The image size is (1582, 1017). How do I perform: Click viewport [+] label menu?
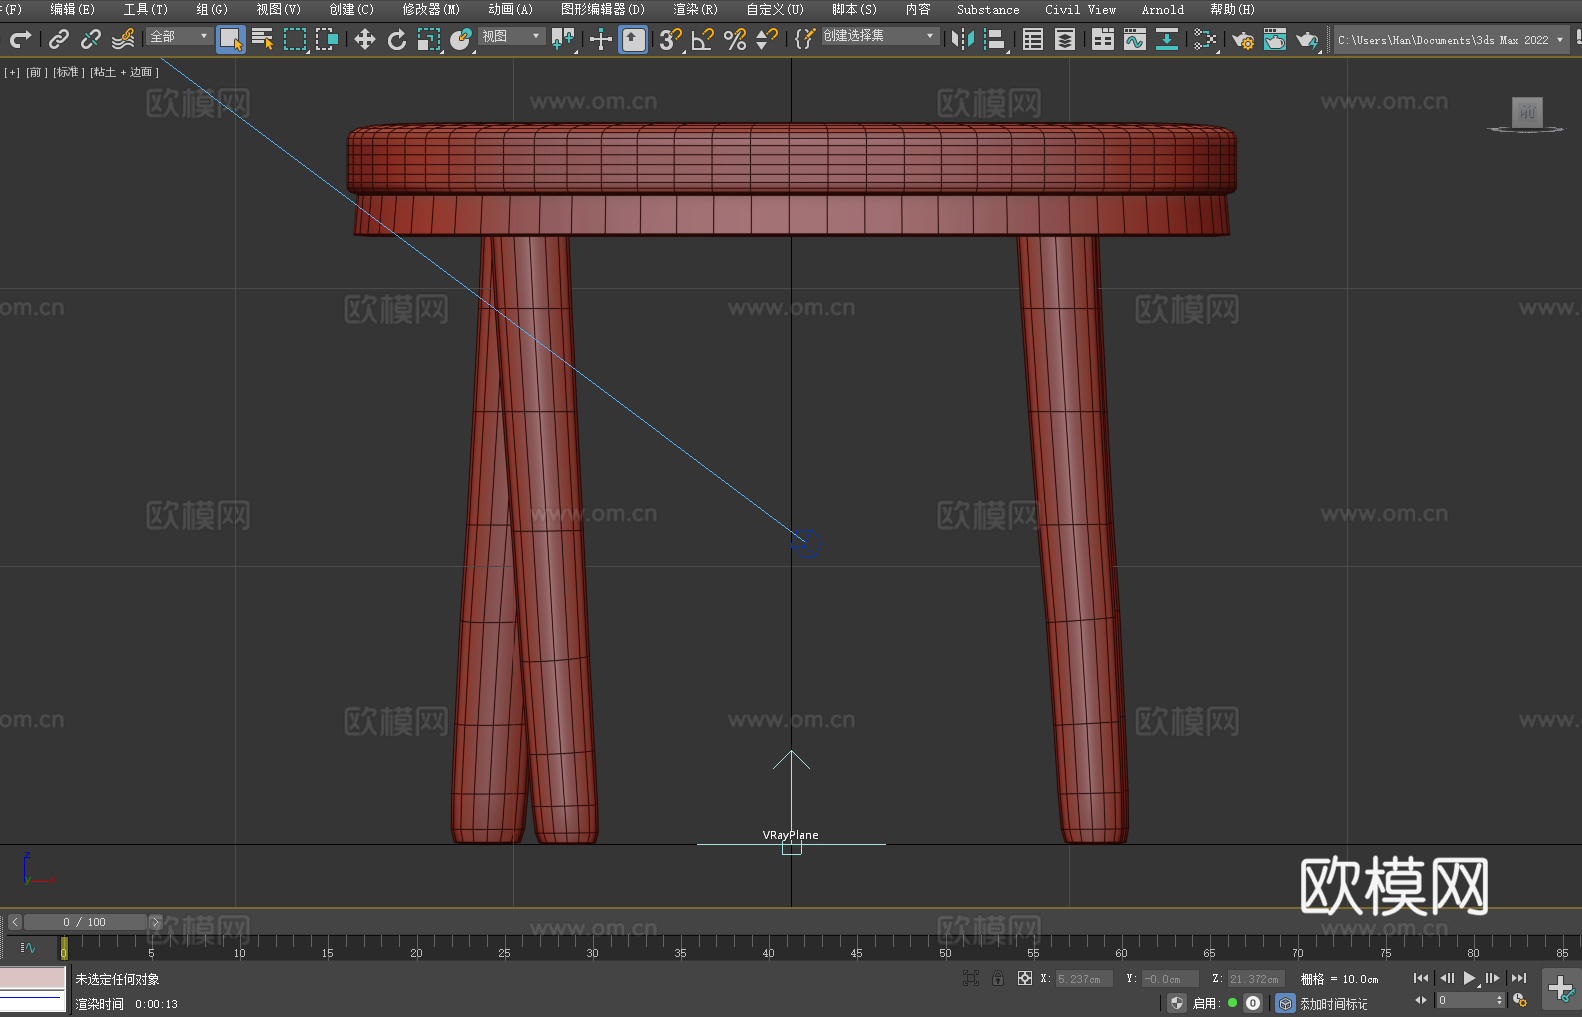[12, 73]
